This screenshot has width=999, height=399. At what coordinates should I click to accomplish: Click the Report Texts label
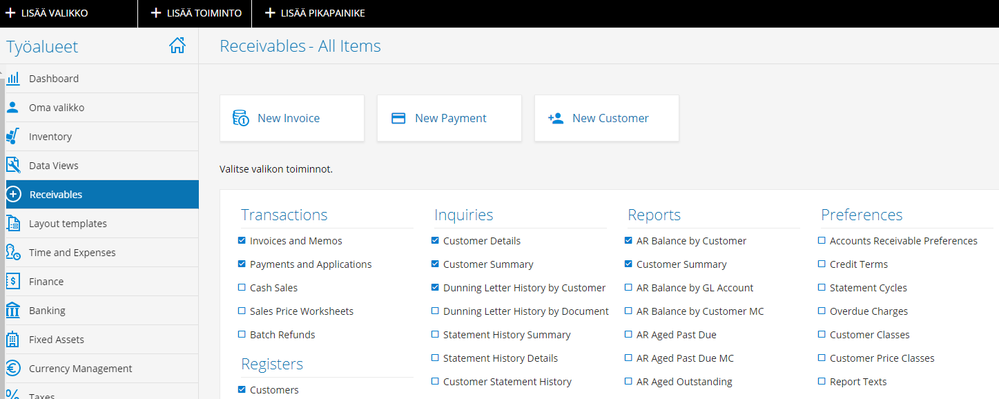point(858,382)
